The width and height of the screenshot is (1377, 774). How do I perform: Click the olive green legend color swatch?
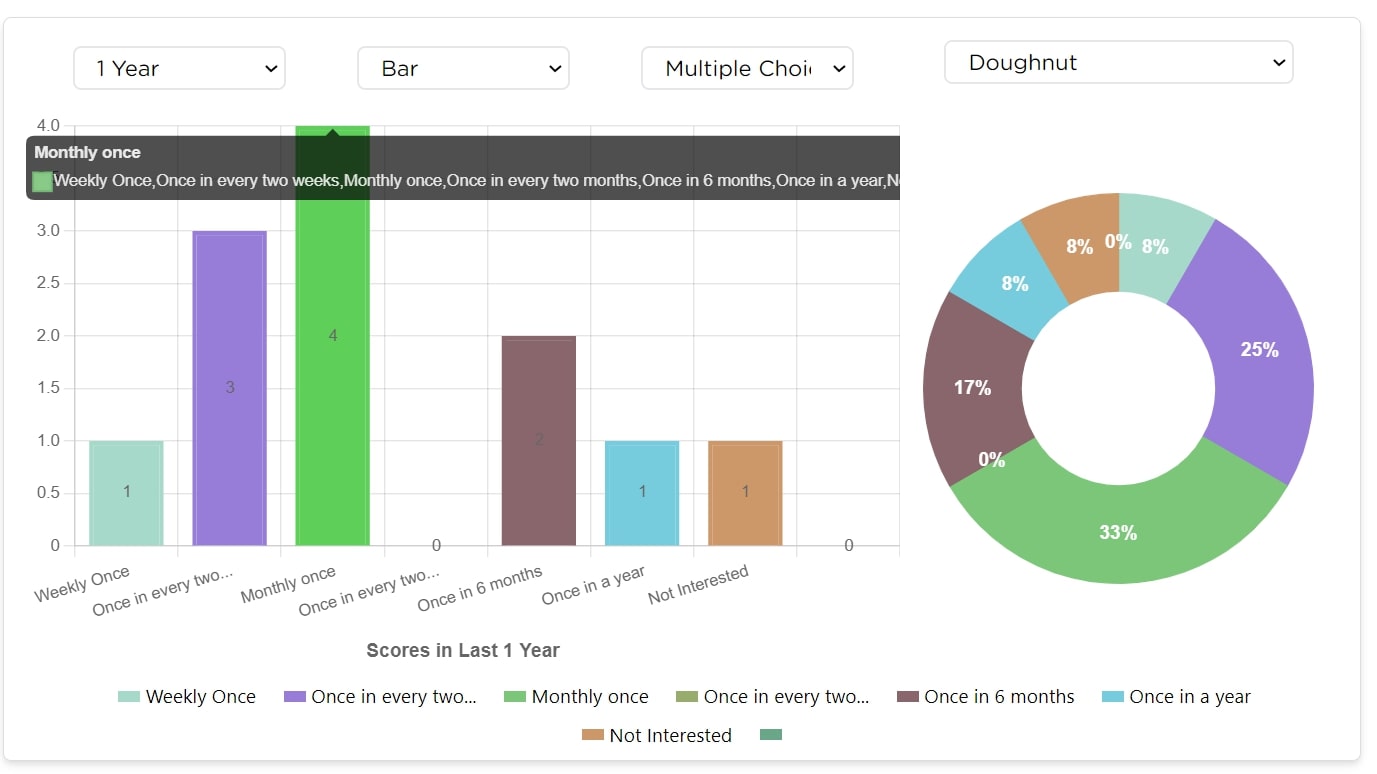click(x=687, y=697)
